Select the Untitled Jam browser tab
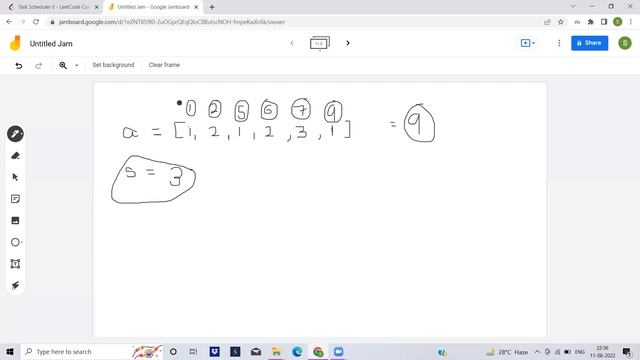 pos(153,7)
